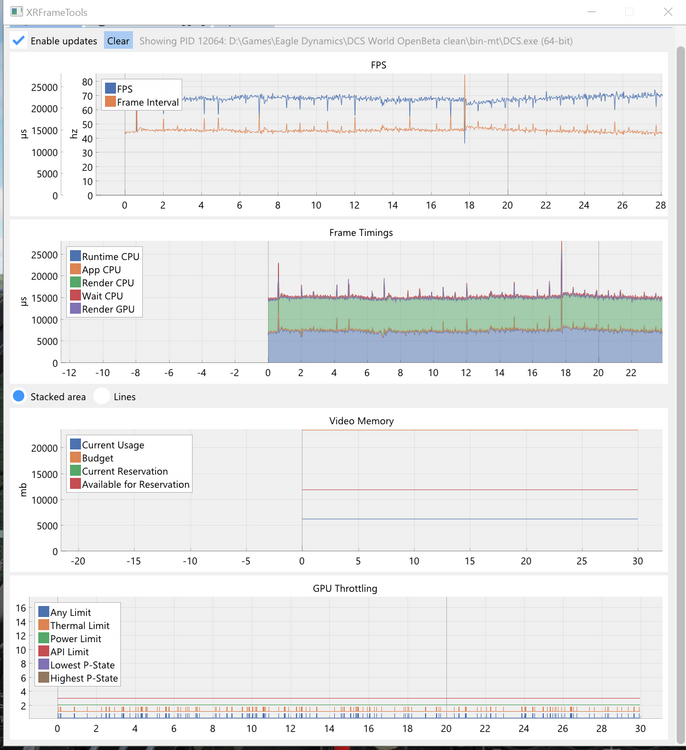Click the Current Usage legend swatch
This screenshot has width=686, height=750.
[76, 444]
